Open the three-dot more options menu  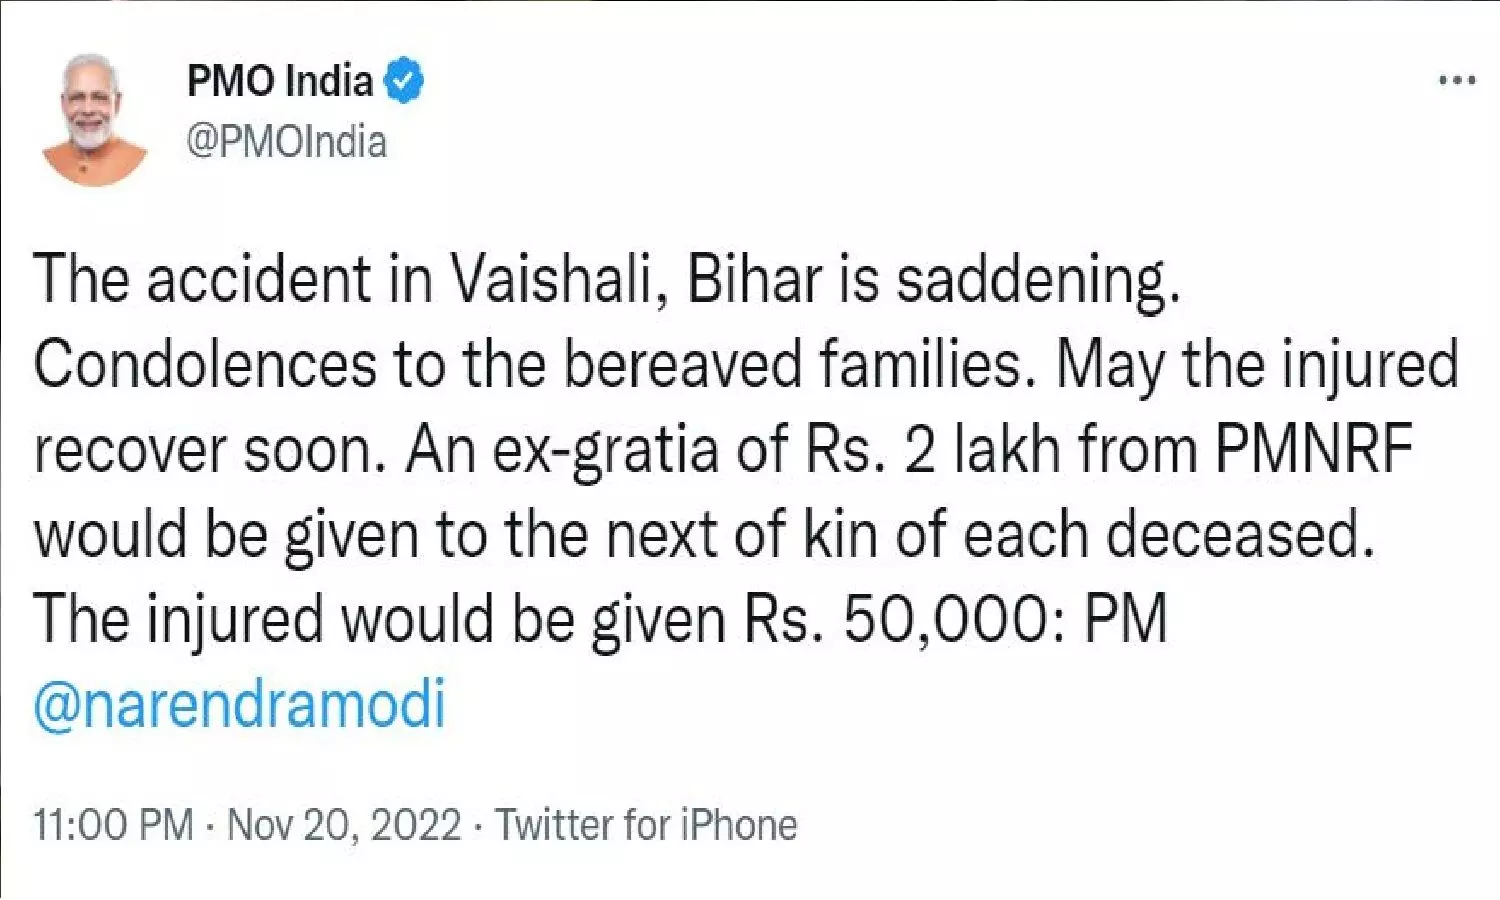tap(1457, 80)
